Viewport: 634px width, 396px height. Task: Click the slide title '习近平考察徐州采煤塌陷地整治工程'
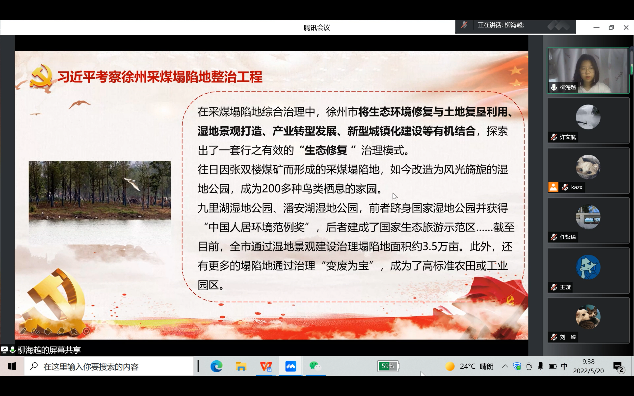160,76
